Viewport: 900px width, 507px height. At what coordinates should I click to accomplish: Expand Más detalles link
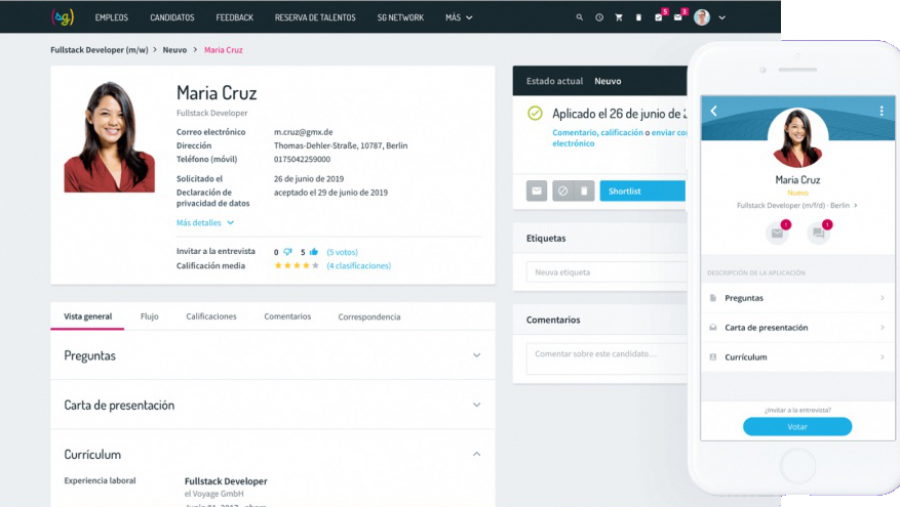(x=205, y=223)
